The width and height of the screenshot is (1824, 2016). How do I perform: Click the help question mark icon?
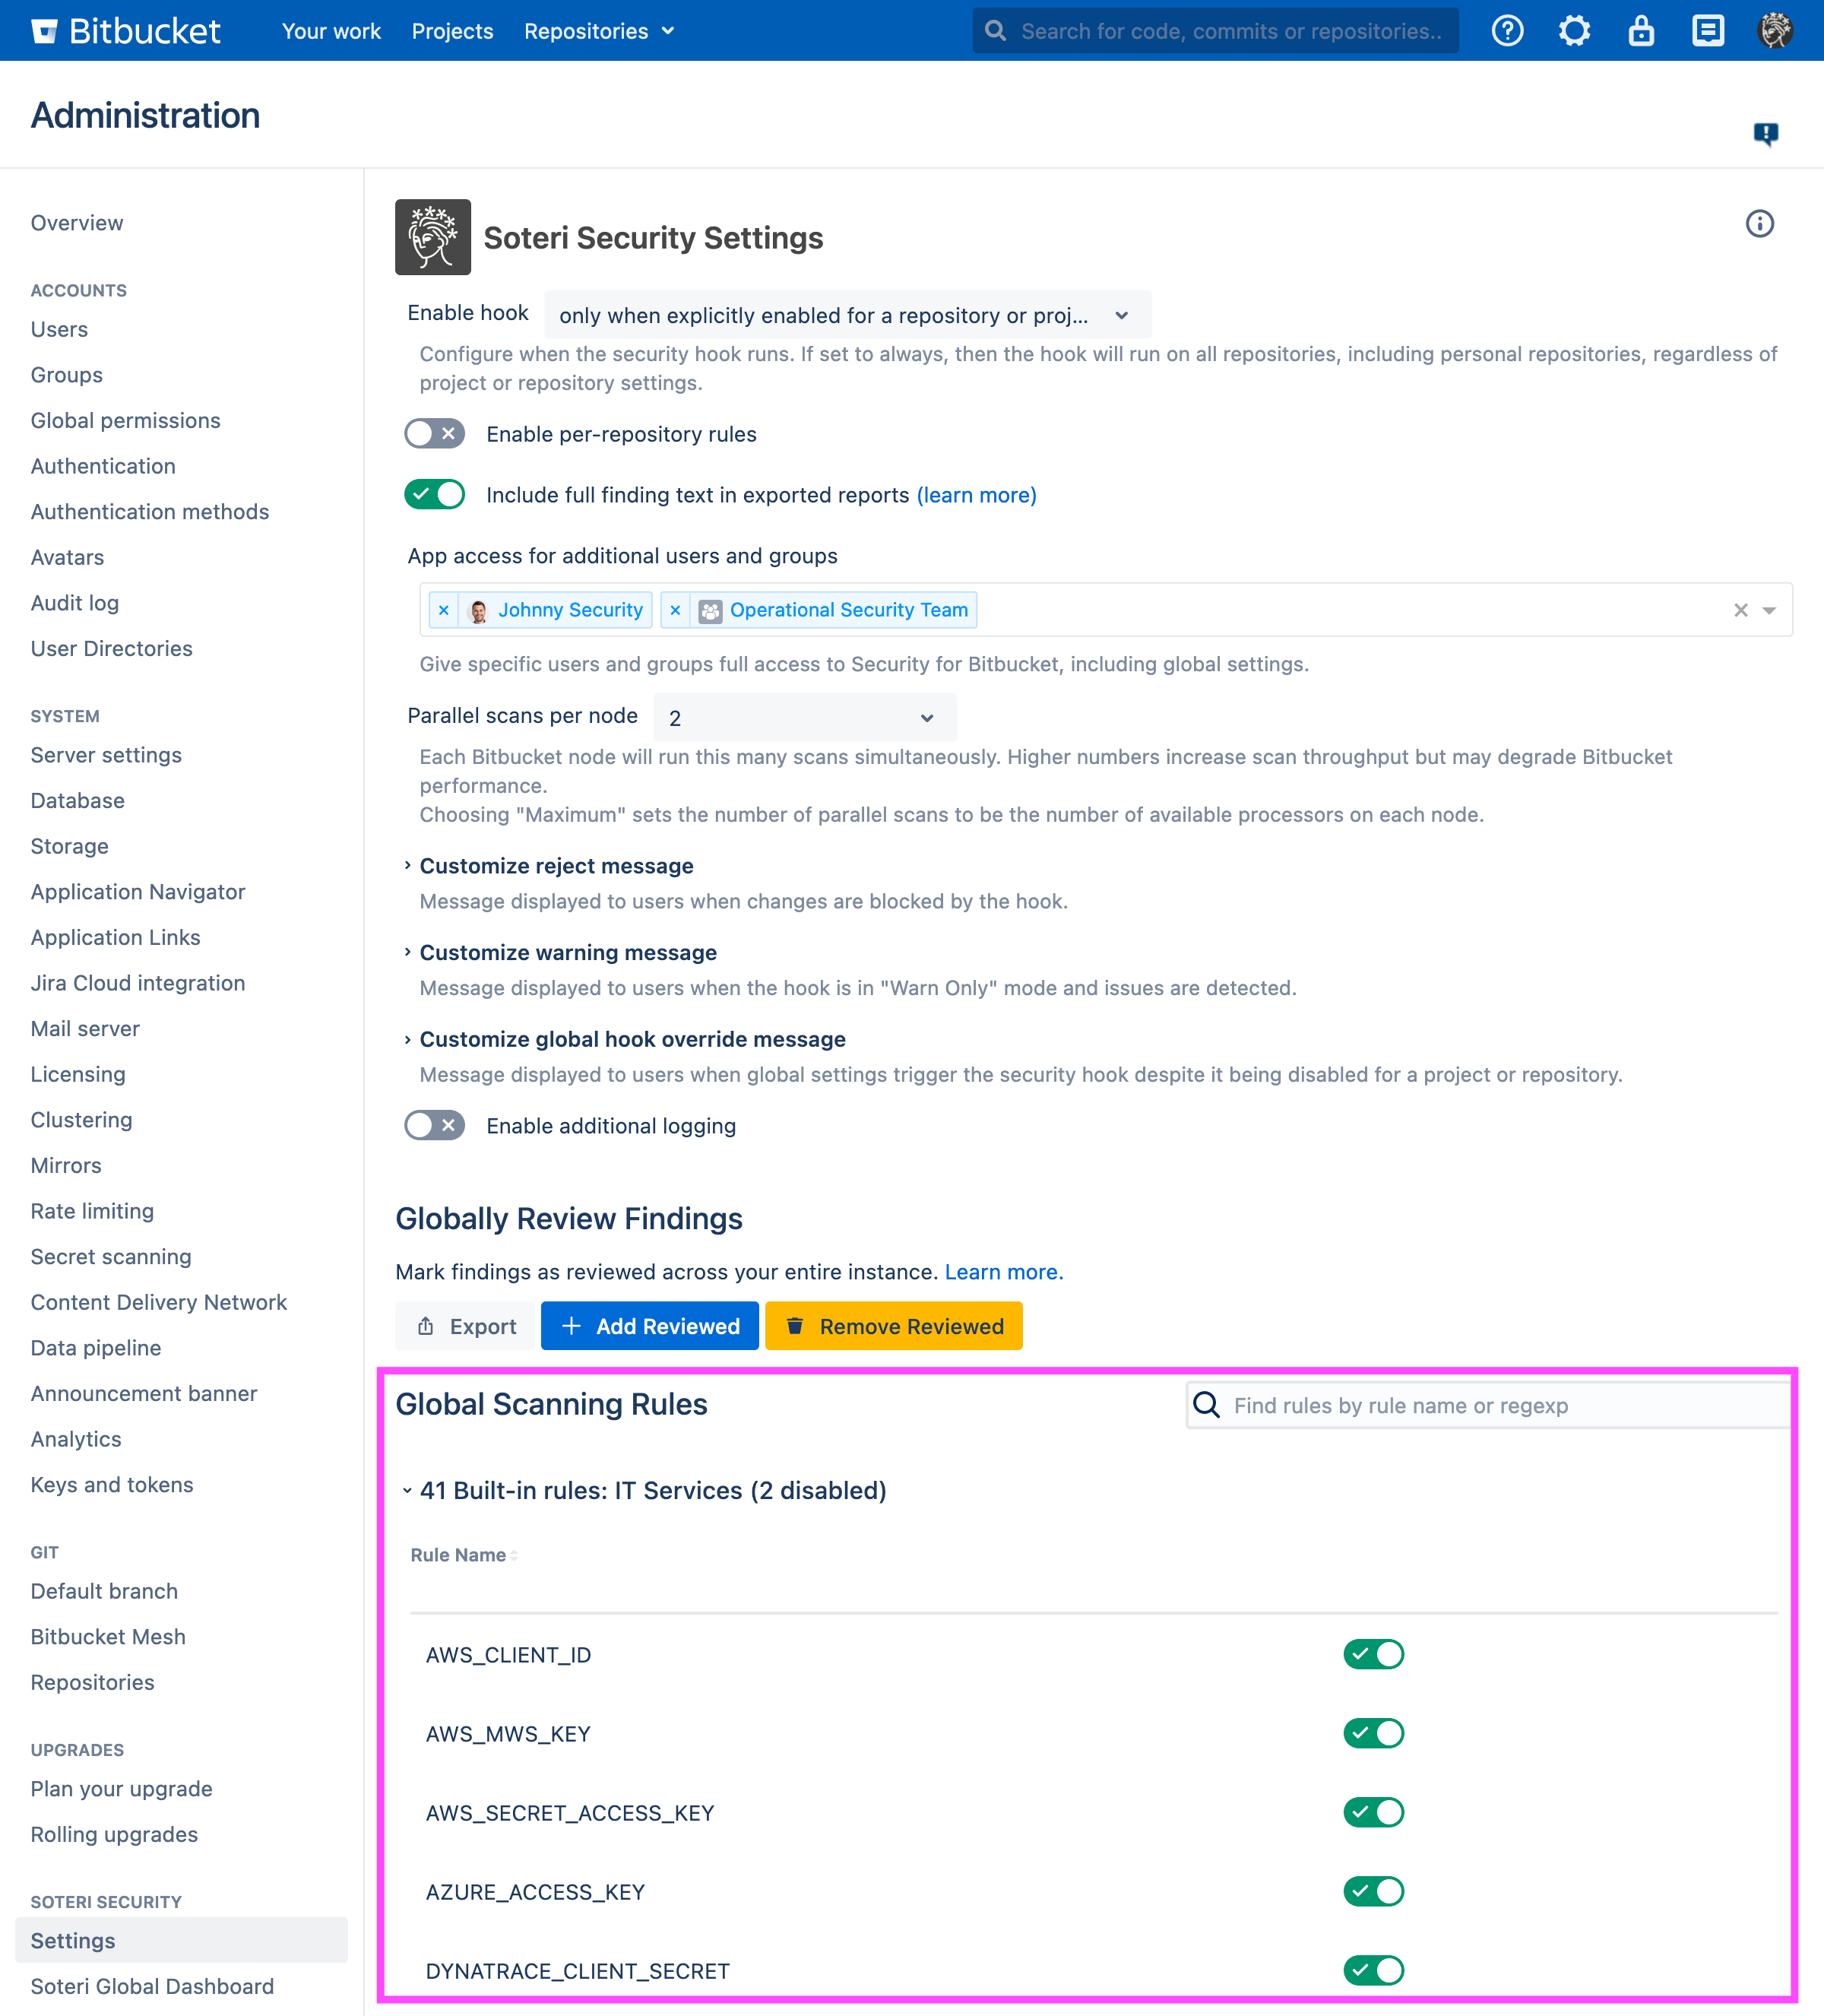1507,31
